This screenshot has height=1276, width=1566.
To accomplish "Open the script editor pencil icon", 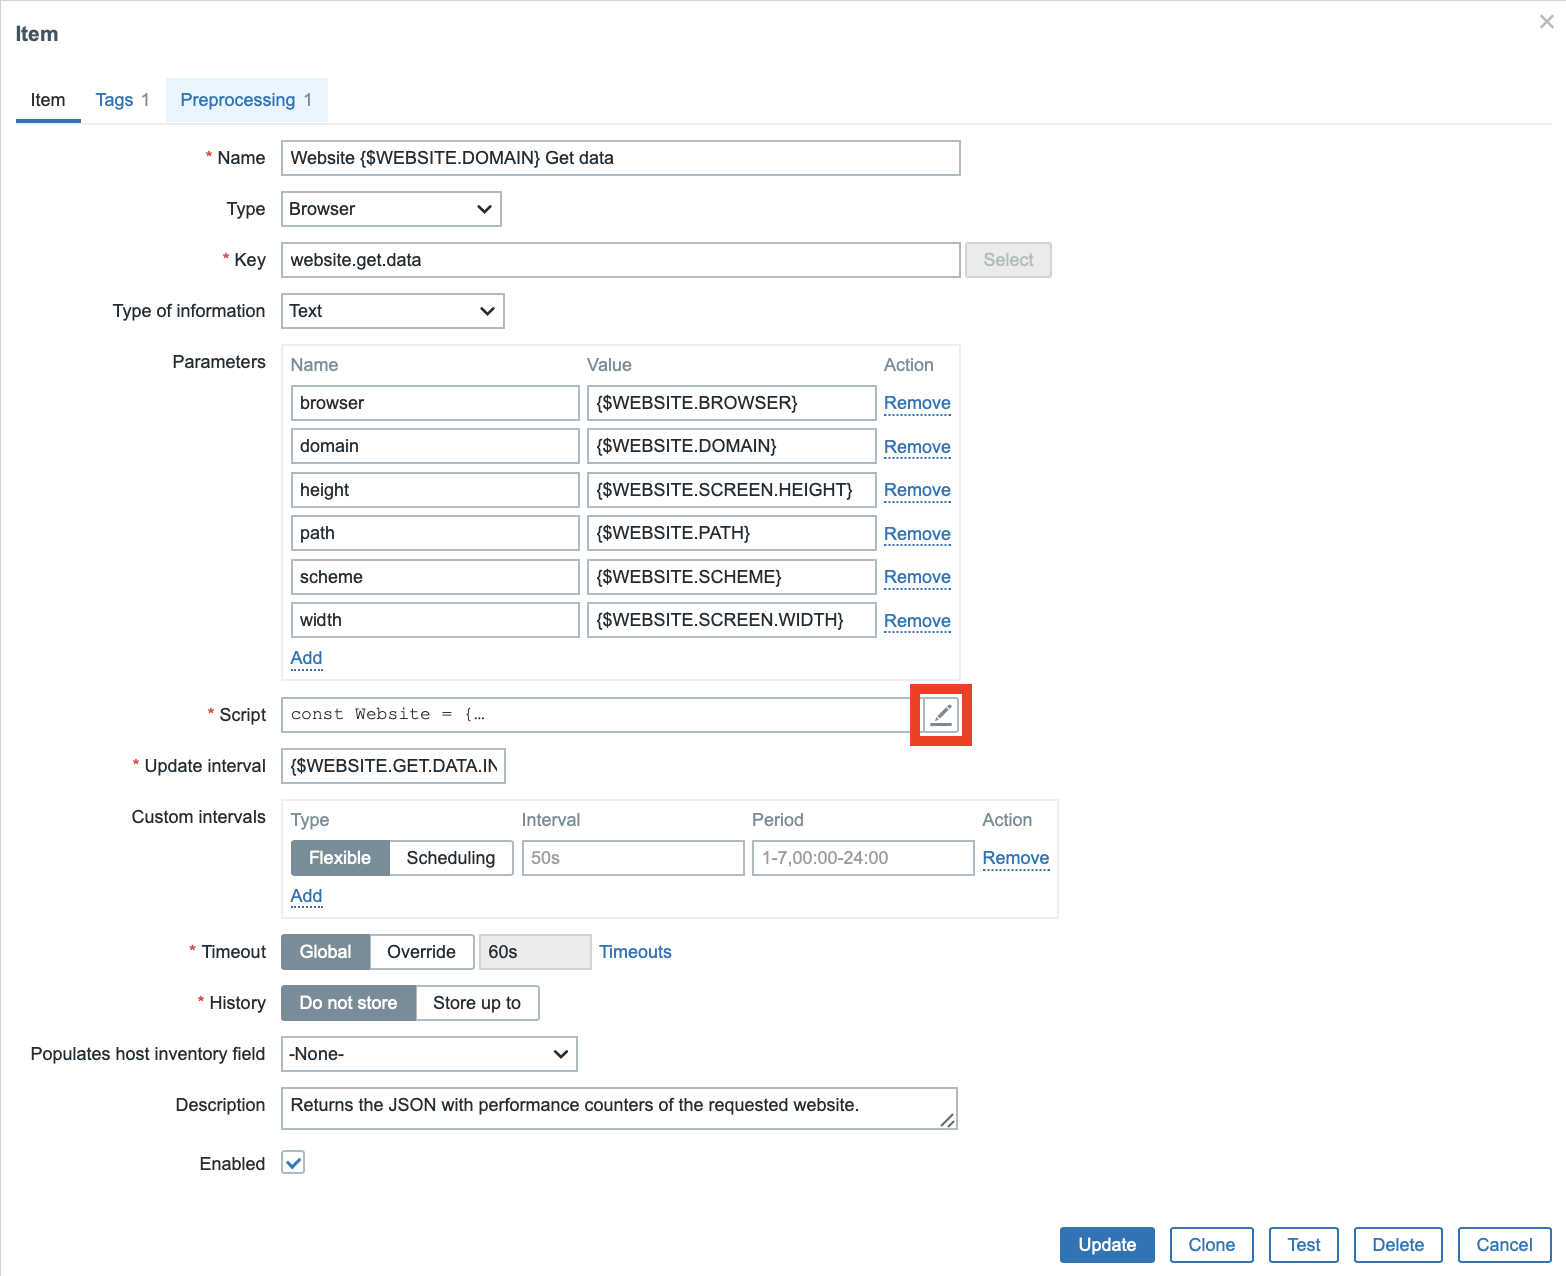I will [940, 714].
